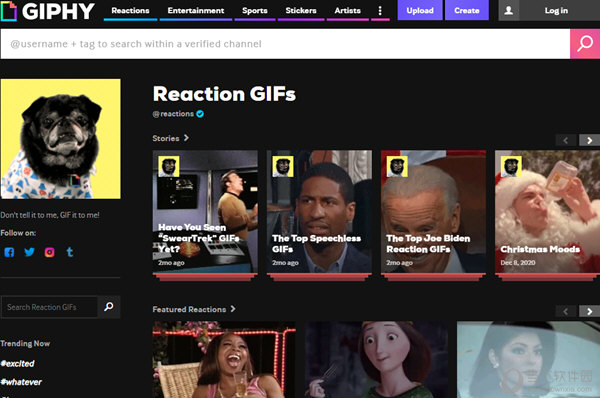The image size is (600, 398).
Task: Click the Trending Now heading
Action: 25,343
